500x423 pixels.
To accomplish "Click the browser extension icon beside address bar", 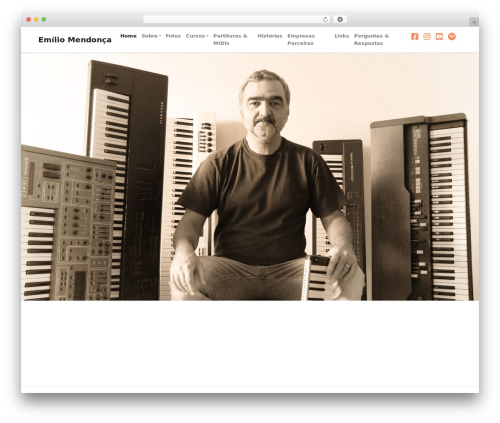I will point(340,19).
